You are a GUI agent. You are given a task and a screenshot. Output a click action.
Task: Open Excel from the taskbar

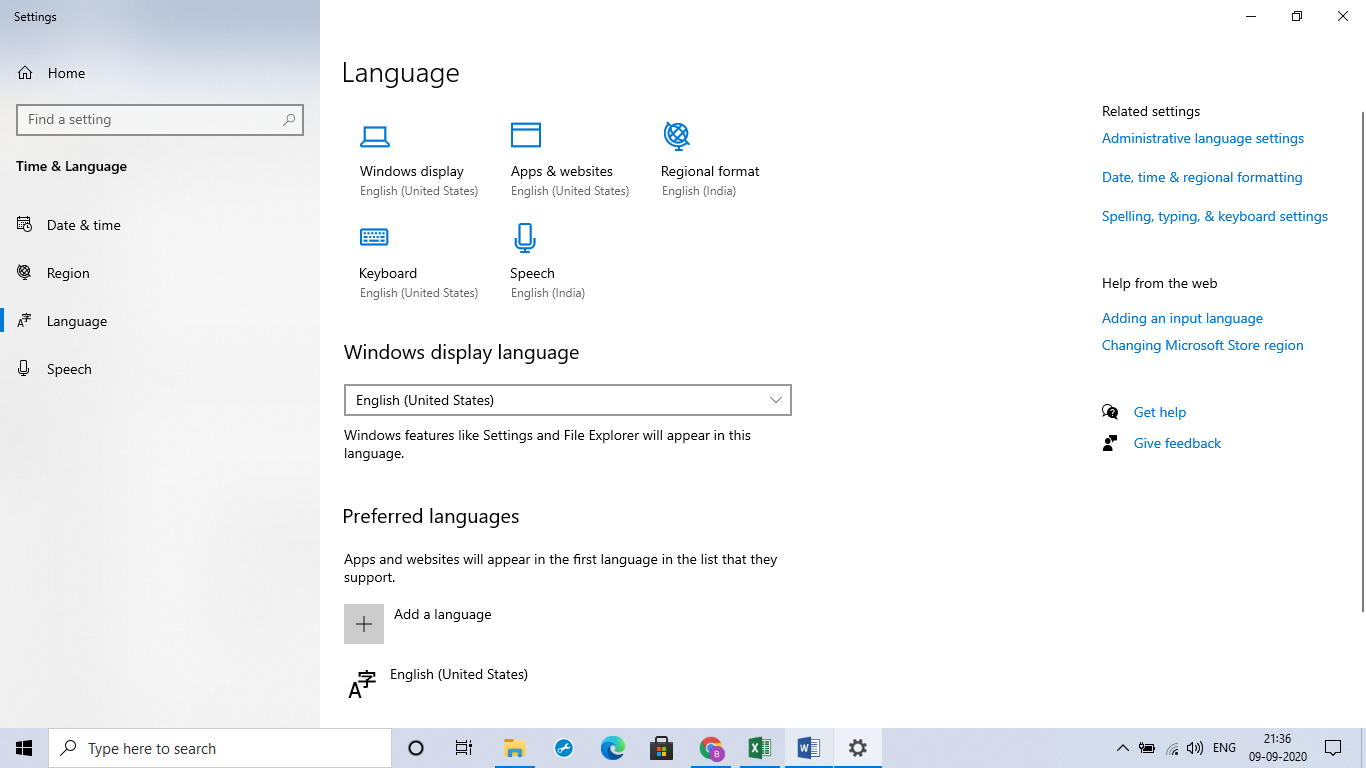point(759,747)
